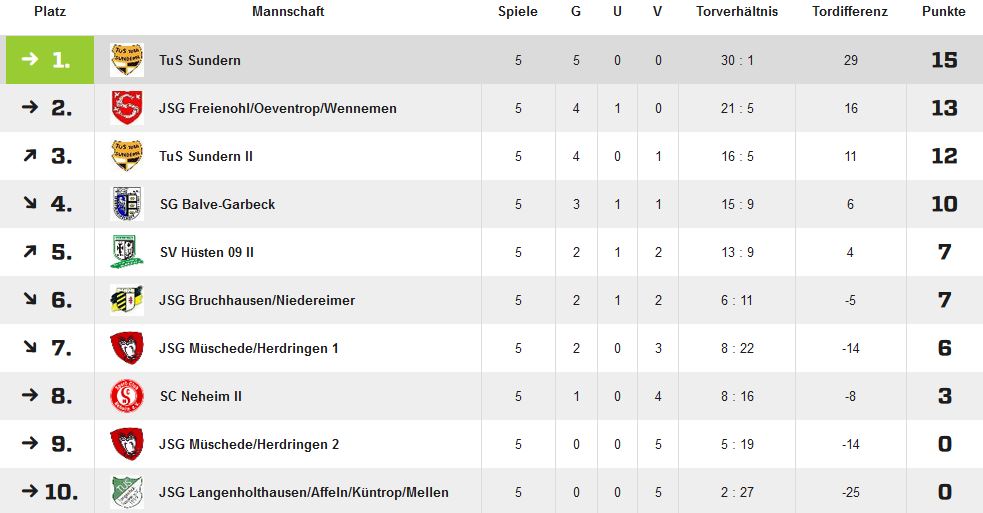Screen dimensions: 983x513
Task: Open the JSG Freienohl/Oeventrop/Wennemen red crest
Action: [x=127, y=108]
